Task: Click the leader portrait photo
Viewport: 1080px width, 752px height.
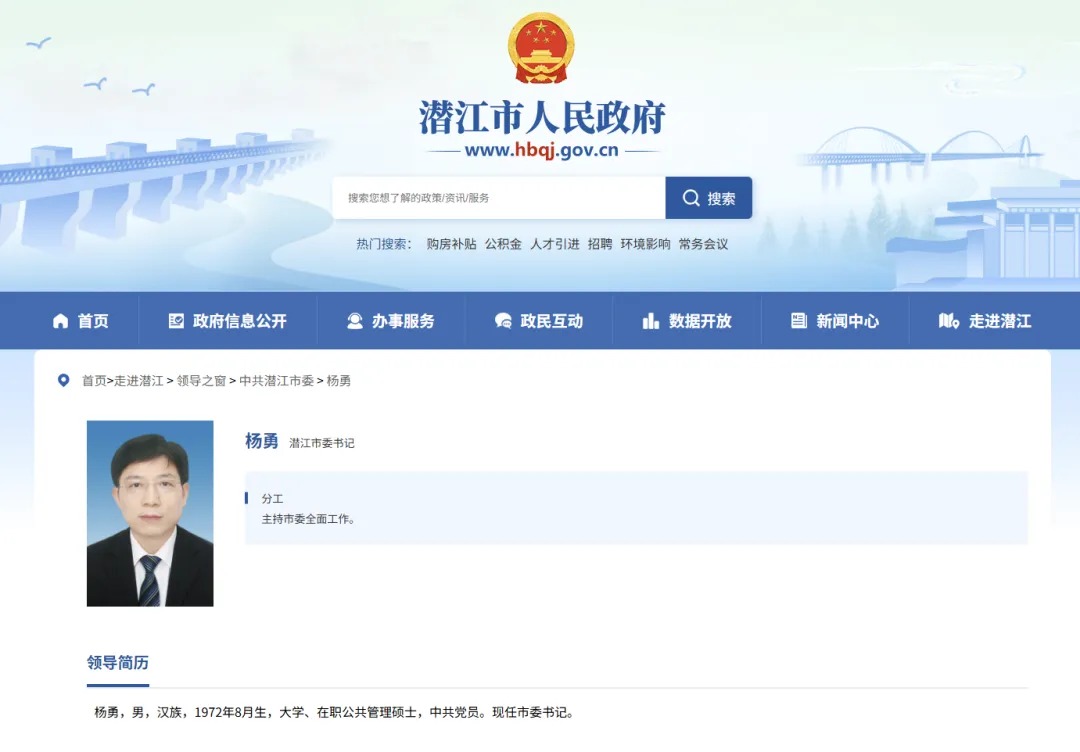Action: pyautogui.click(x=150, y=514)
